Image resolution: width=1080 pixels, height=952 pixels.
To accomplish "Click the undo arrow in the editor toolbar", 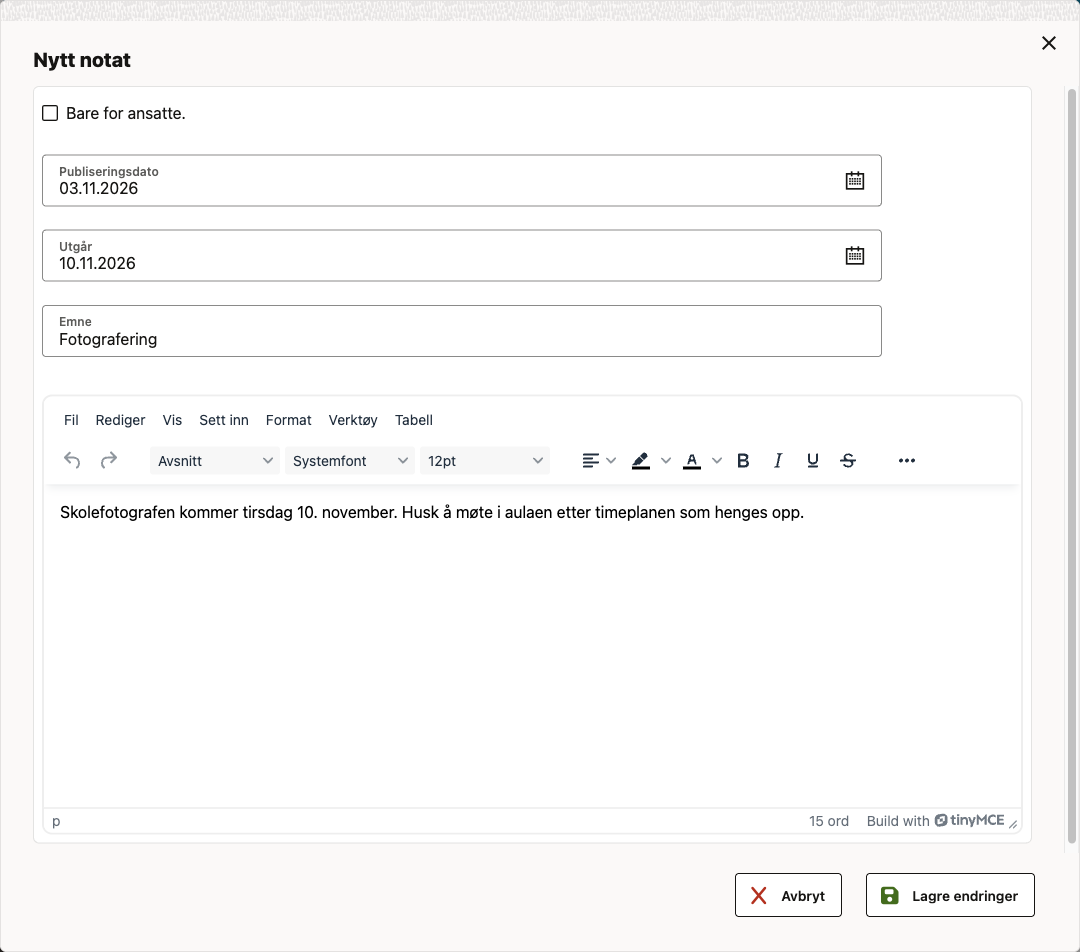I will click(72, 460).
